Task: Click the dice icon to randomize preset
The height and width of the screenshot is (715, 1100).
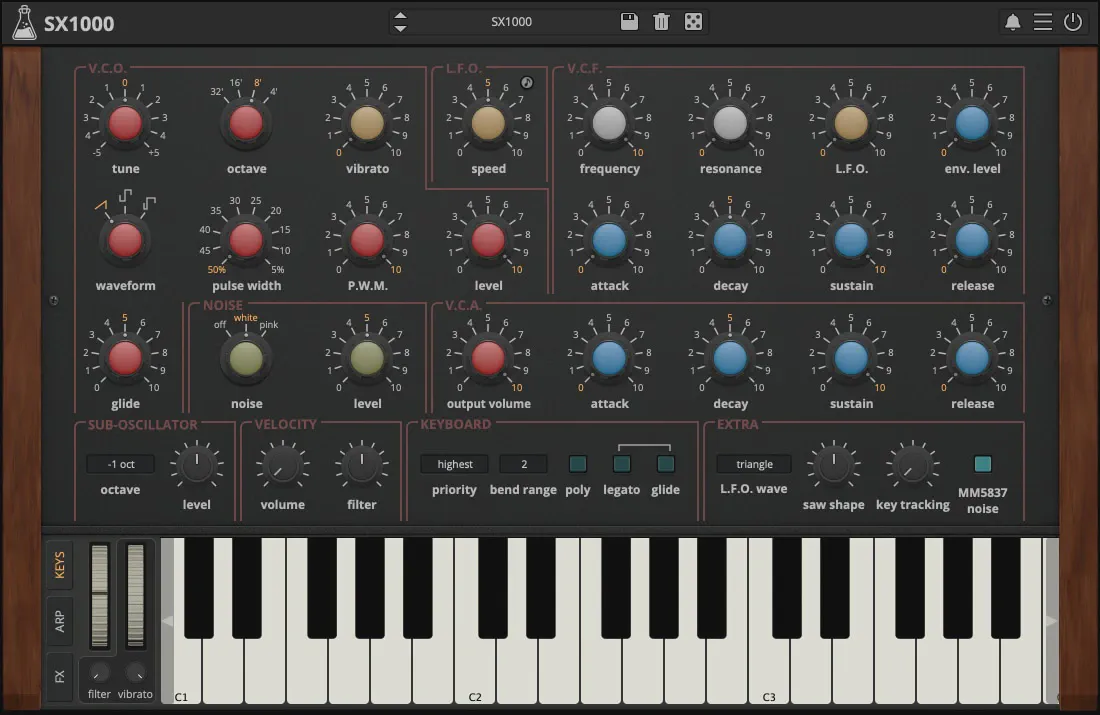Action: (693, 22)
